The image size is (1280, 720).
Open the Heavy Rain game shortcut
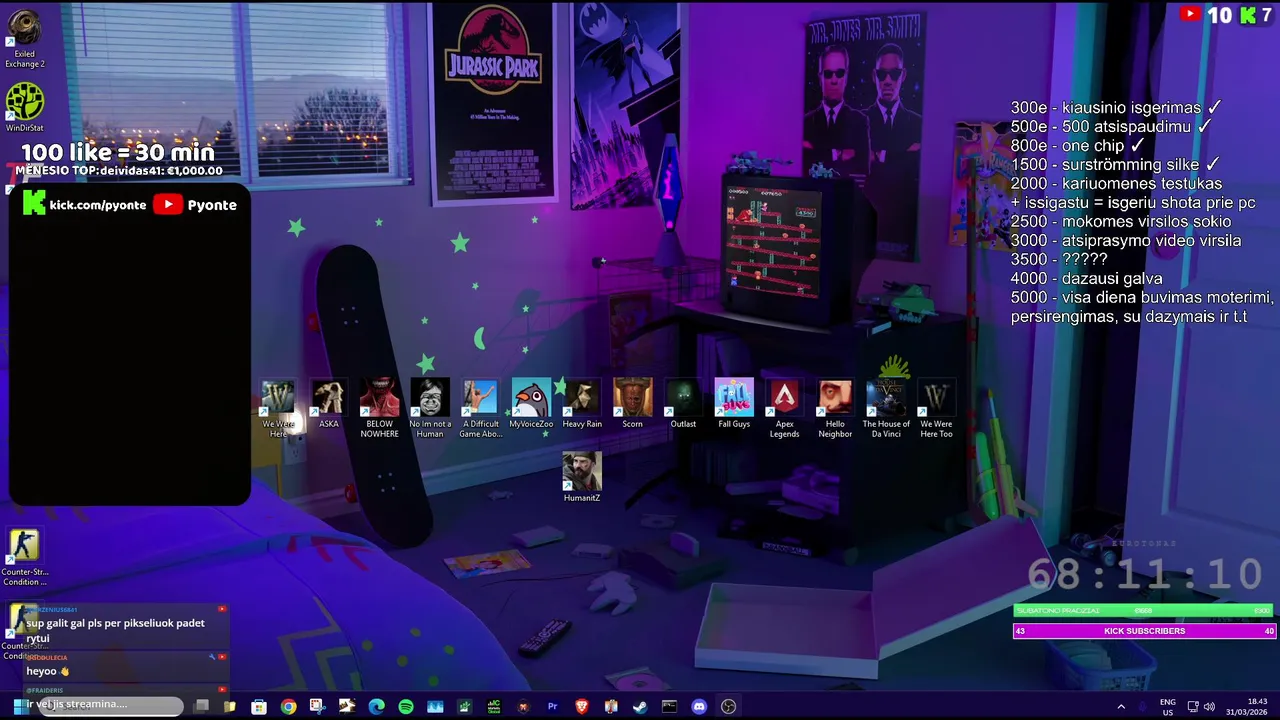pos(582,404)
